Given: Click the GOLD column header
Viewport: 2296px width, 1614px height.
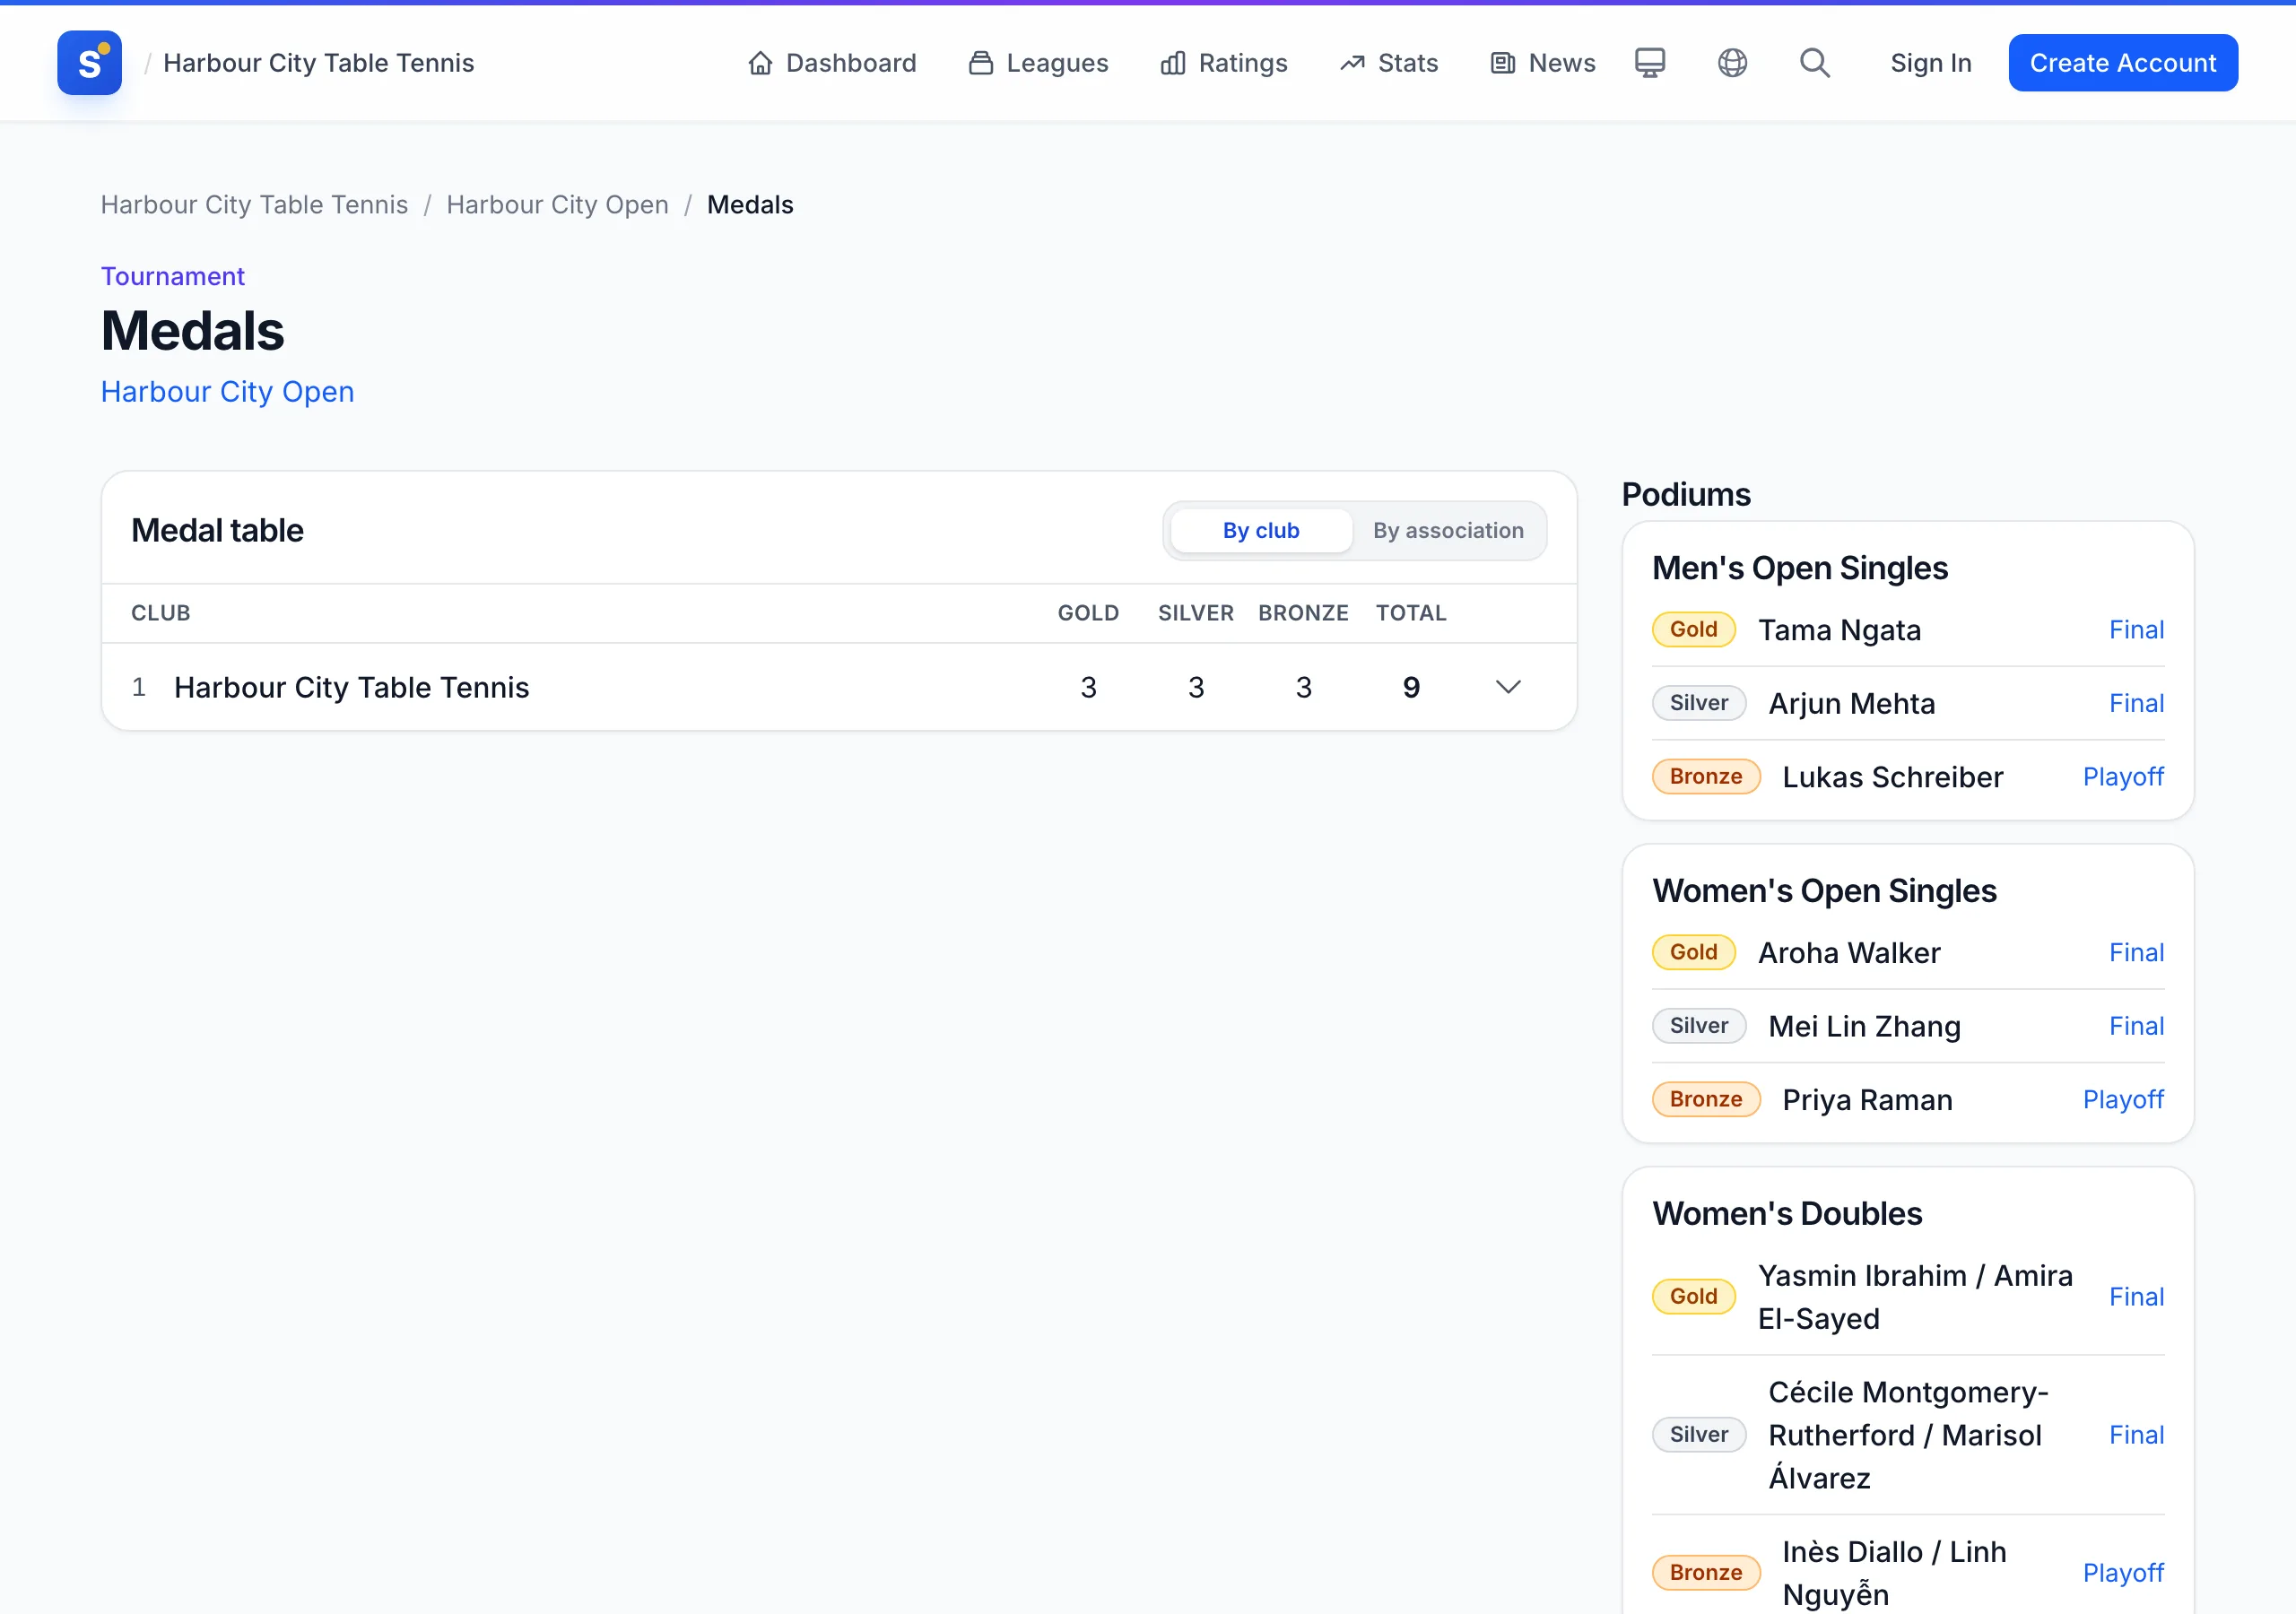Looking at the screenshot, I should click(1088, 613).
